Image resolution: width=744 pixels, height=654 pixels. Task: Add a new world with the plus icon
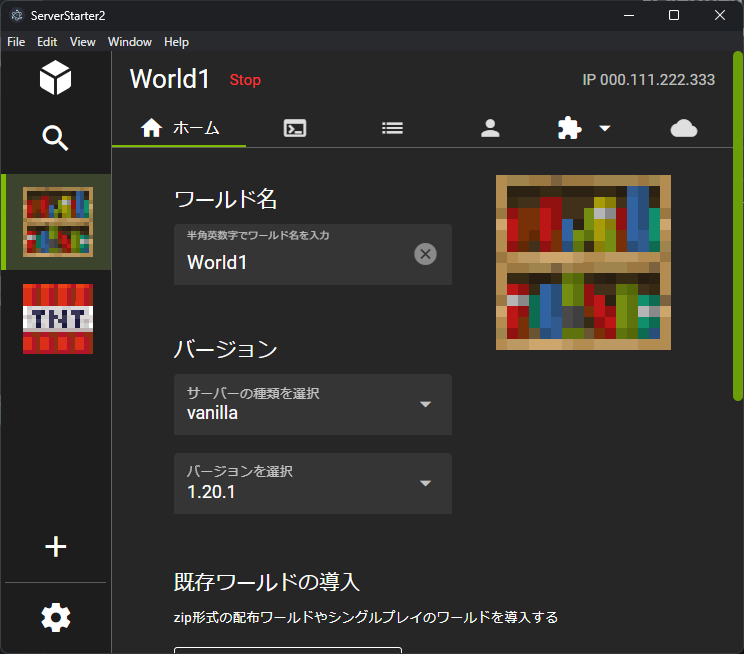click(56, 547)
